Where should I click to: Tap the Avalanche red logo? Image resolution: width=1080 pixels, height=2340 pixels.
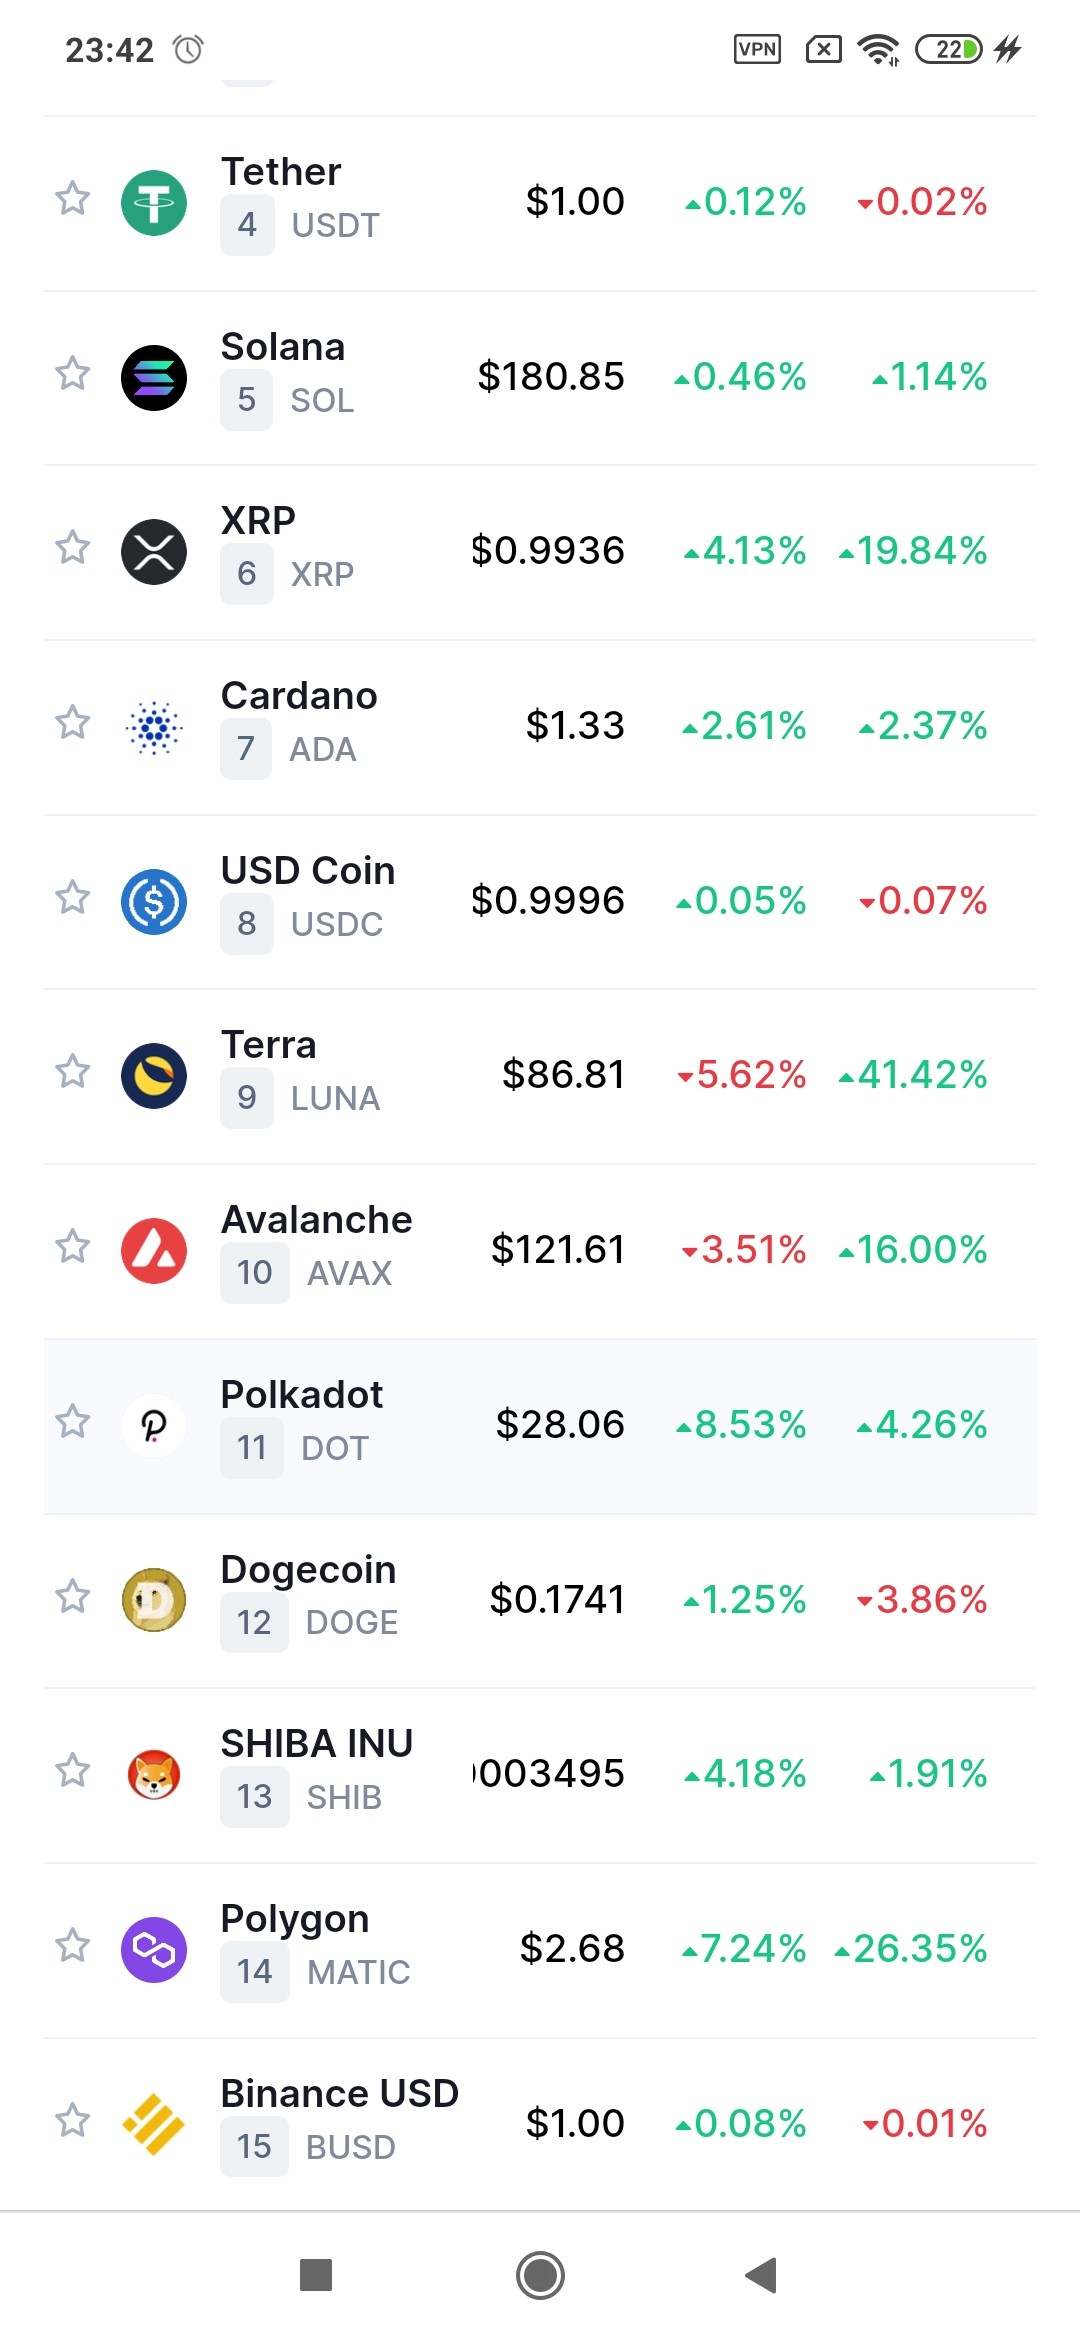pyautogui.click(x=154, y=1251)
